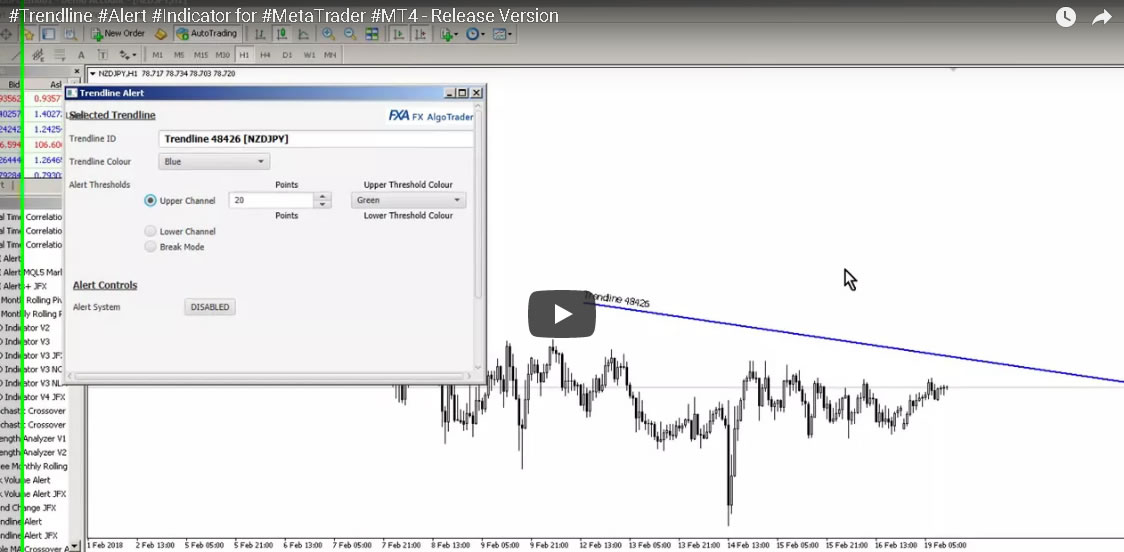
Task: Enable chart auto scroll
Action: click(x=398, y=34)
